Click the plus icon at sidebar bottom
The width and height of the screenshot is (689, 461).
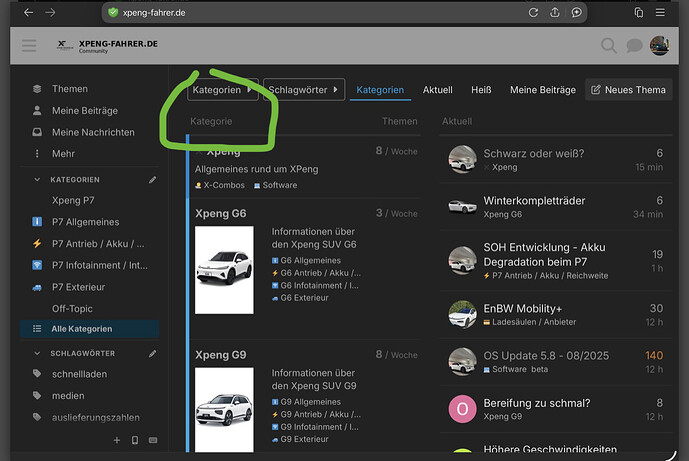coord(117,440)
